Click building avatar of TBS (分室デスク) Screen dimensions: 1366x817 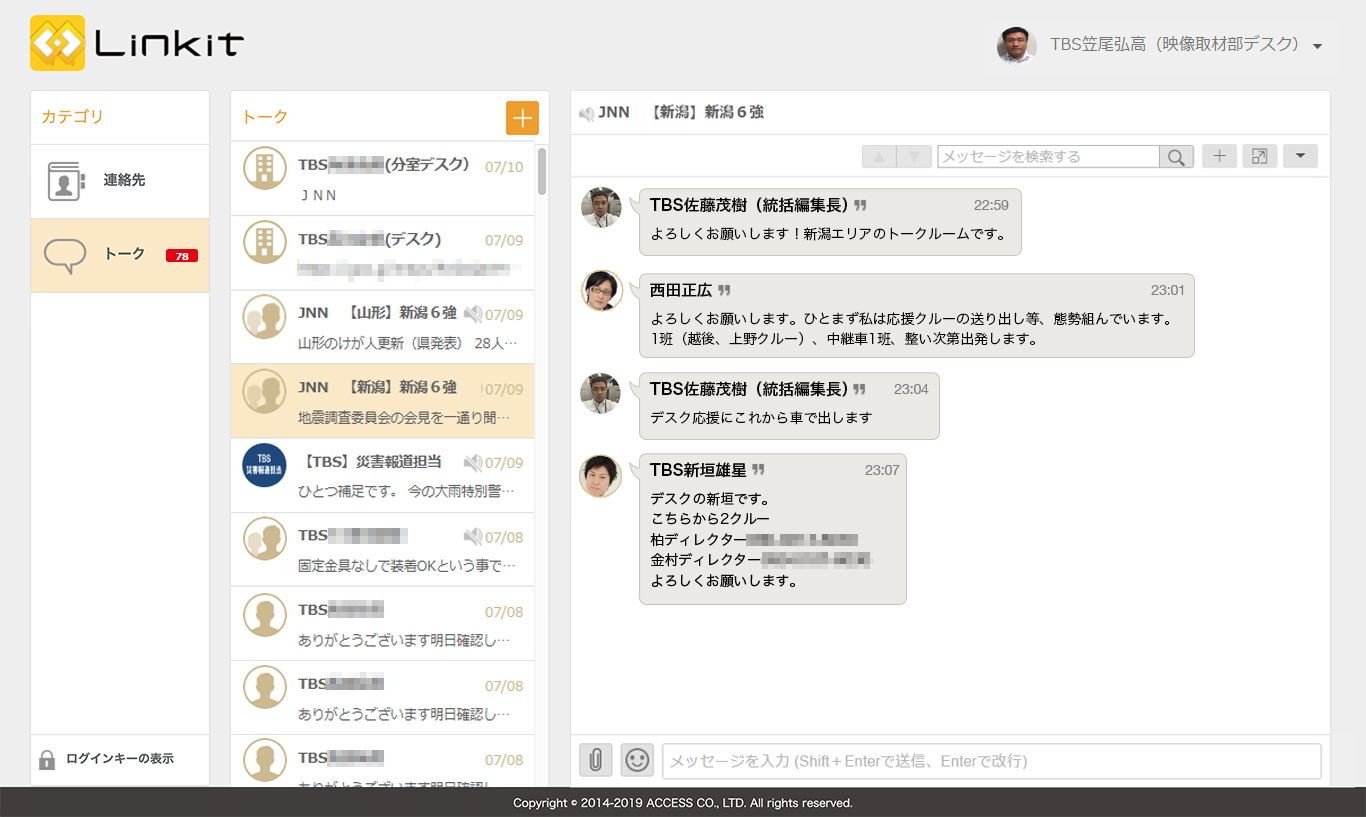tap(264, 168)
